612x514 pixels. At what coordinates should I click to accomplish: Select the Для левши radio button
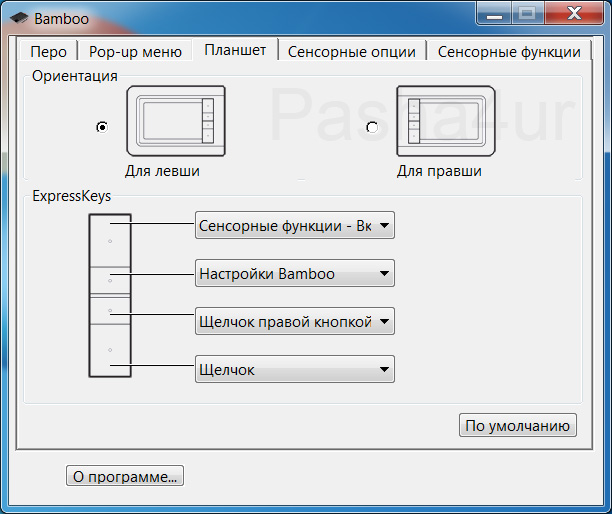pos(102,127)
